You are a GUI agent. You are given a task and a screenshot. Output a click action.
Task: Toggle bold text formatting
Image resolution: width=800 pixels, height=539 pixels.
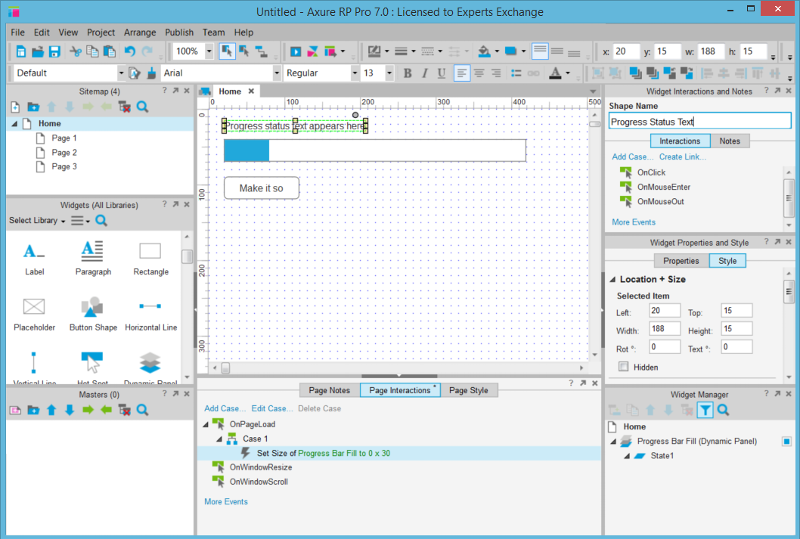click(x=408, y=73)
